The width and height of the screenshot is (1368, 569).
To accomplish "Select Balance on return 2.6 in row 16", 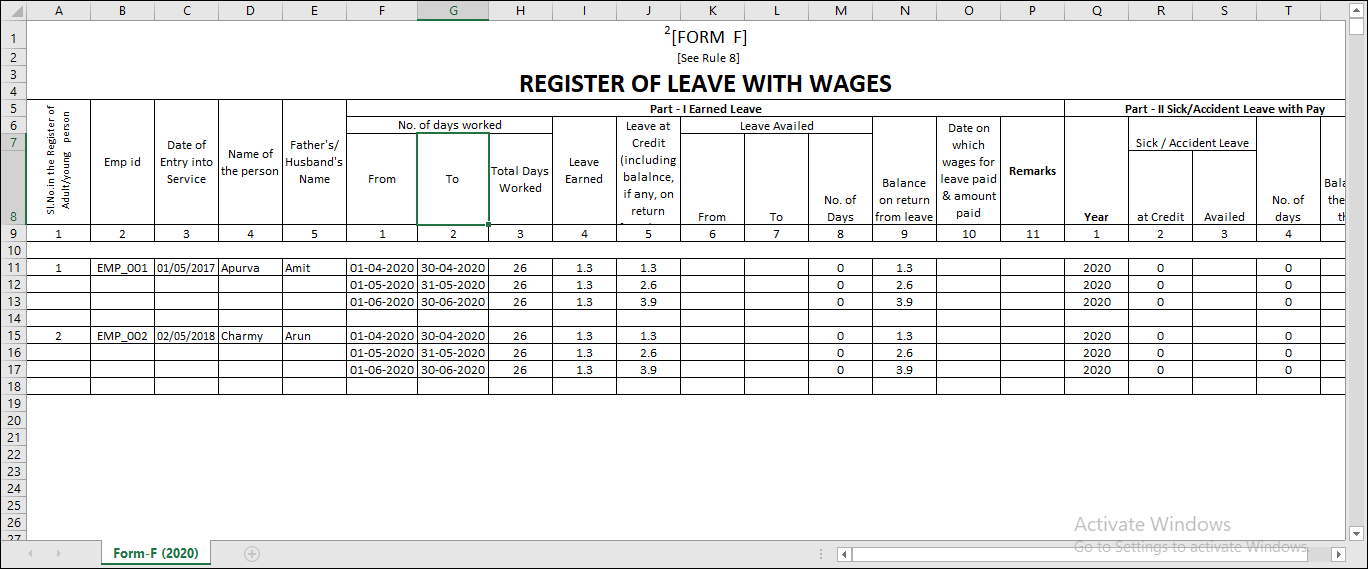I will (904, 353).
